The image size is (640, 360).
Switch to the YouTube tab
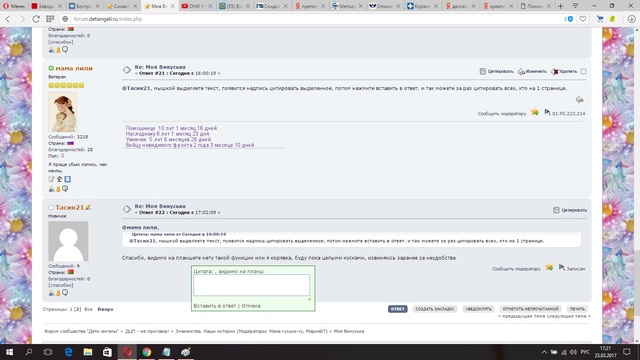click(196, 6)
